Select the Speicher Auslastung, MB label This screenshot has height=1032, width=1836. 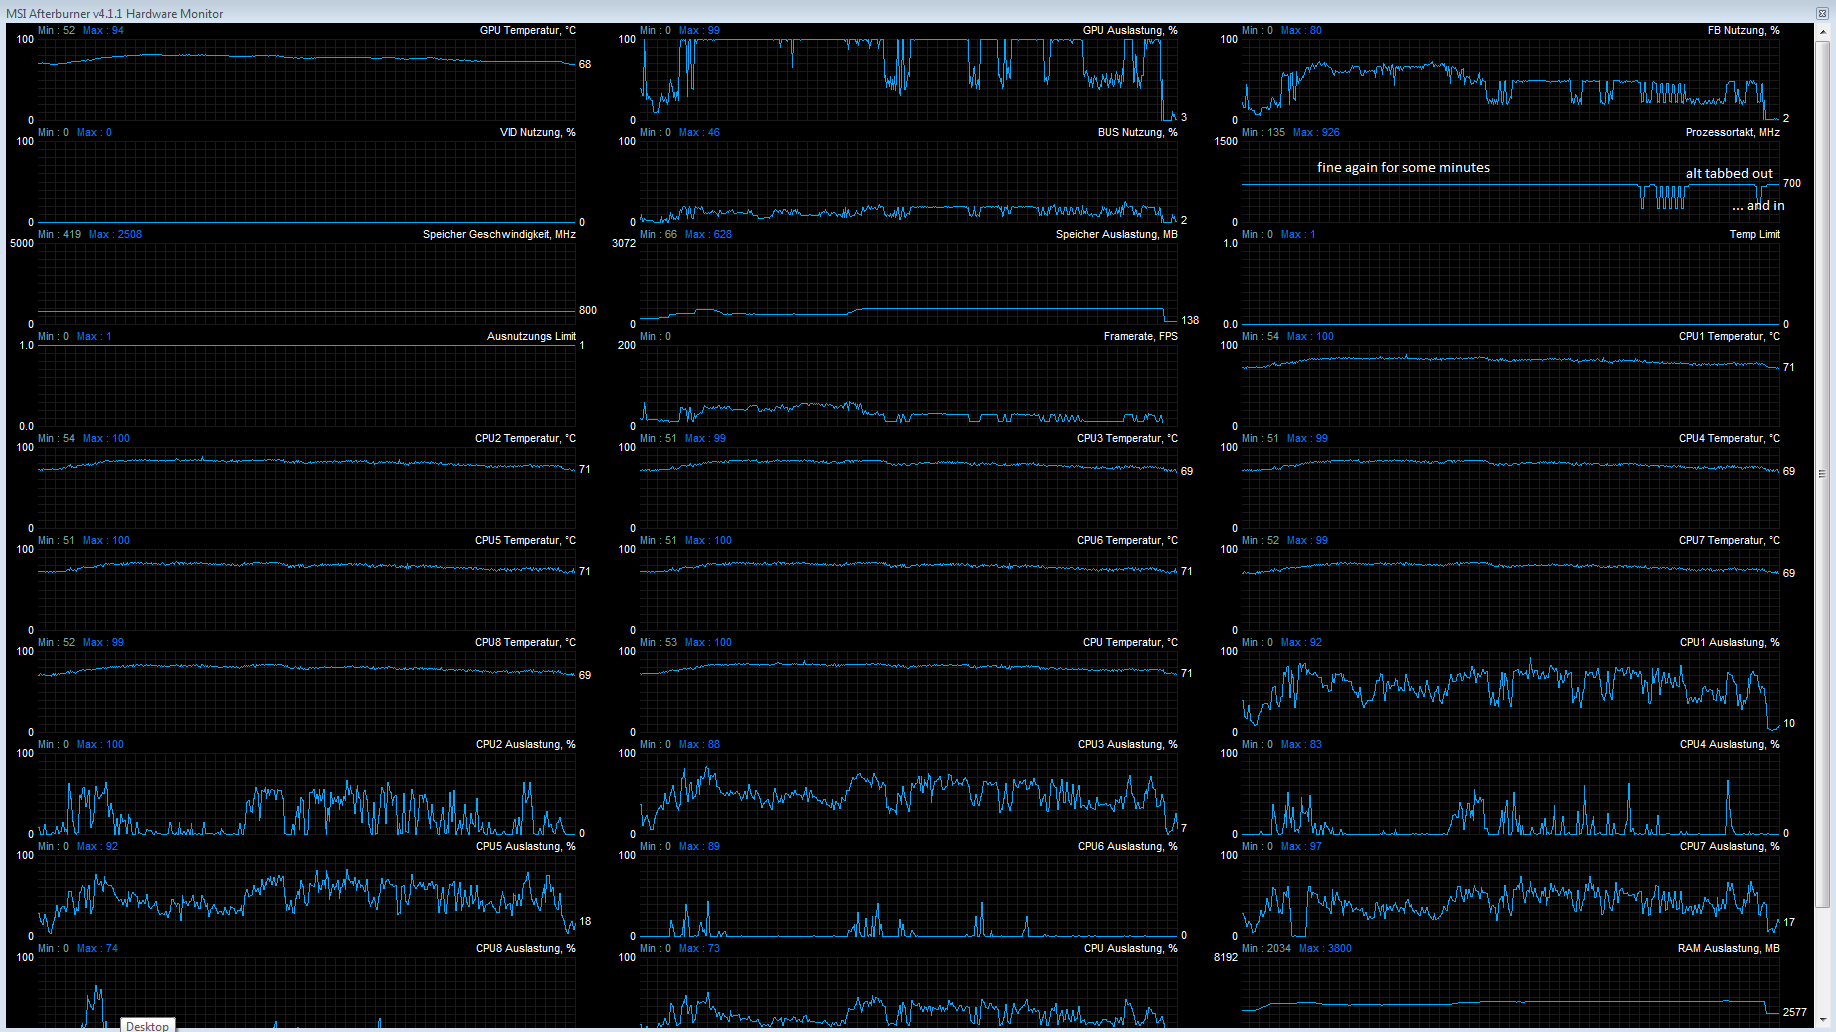tap(1116, 235)
